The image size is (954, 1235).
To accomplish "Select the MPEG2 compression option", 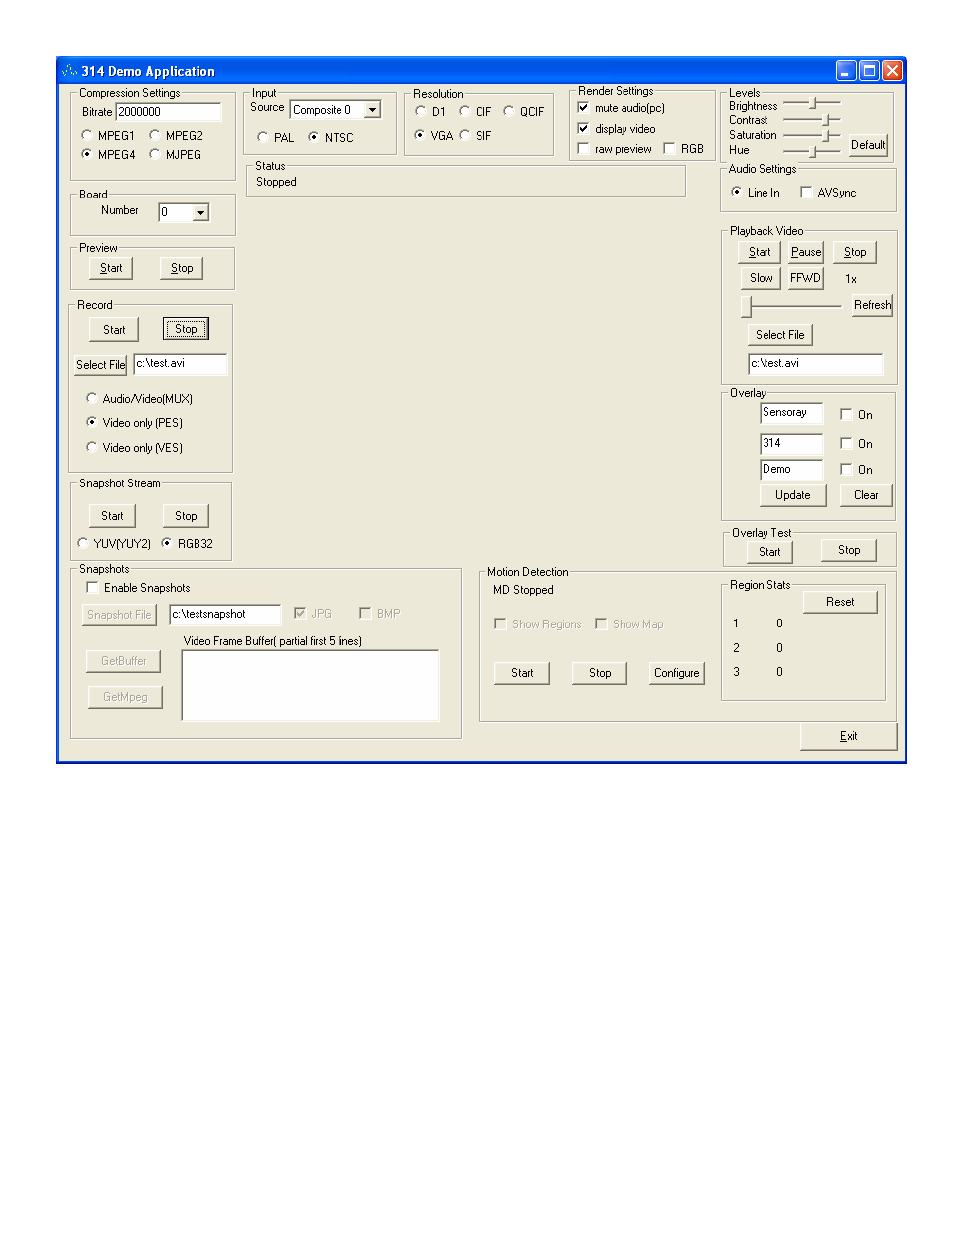I will (155, 135).
